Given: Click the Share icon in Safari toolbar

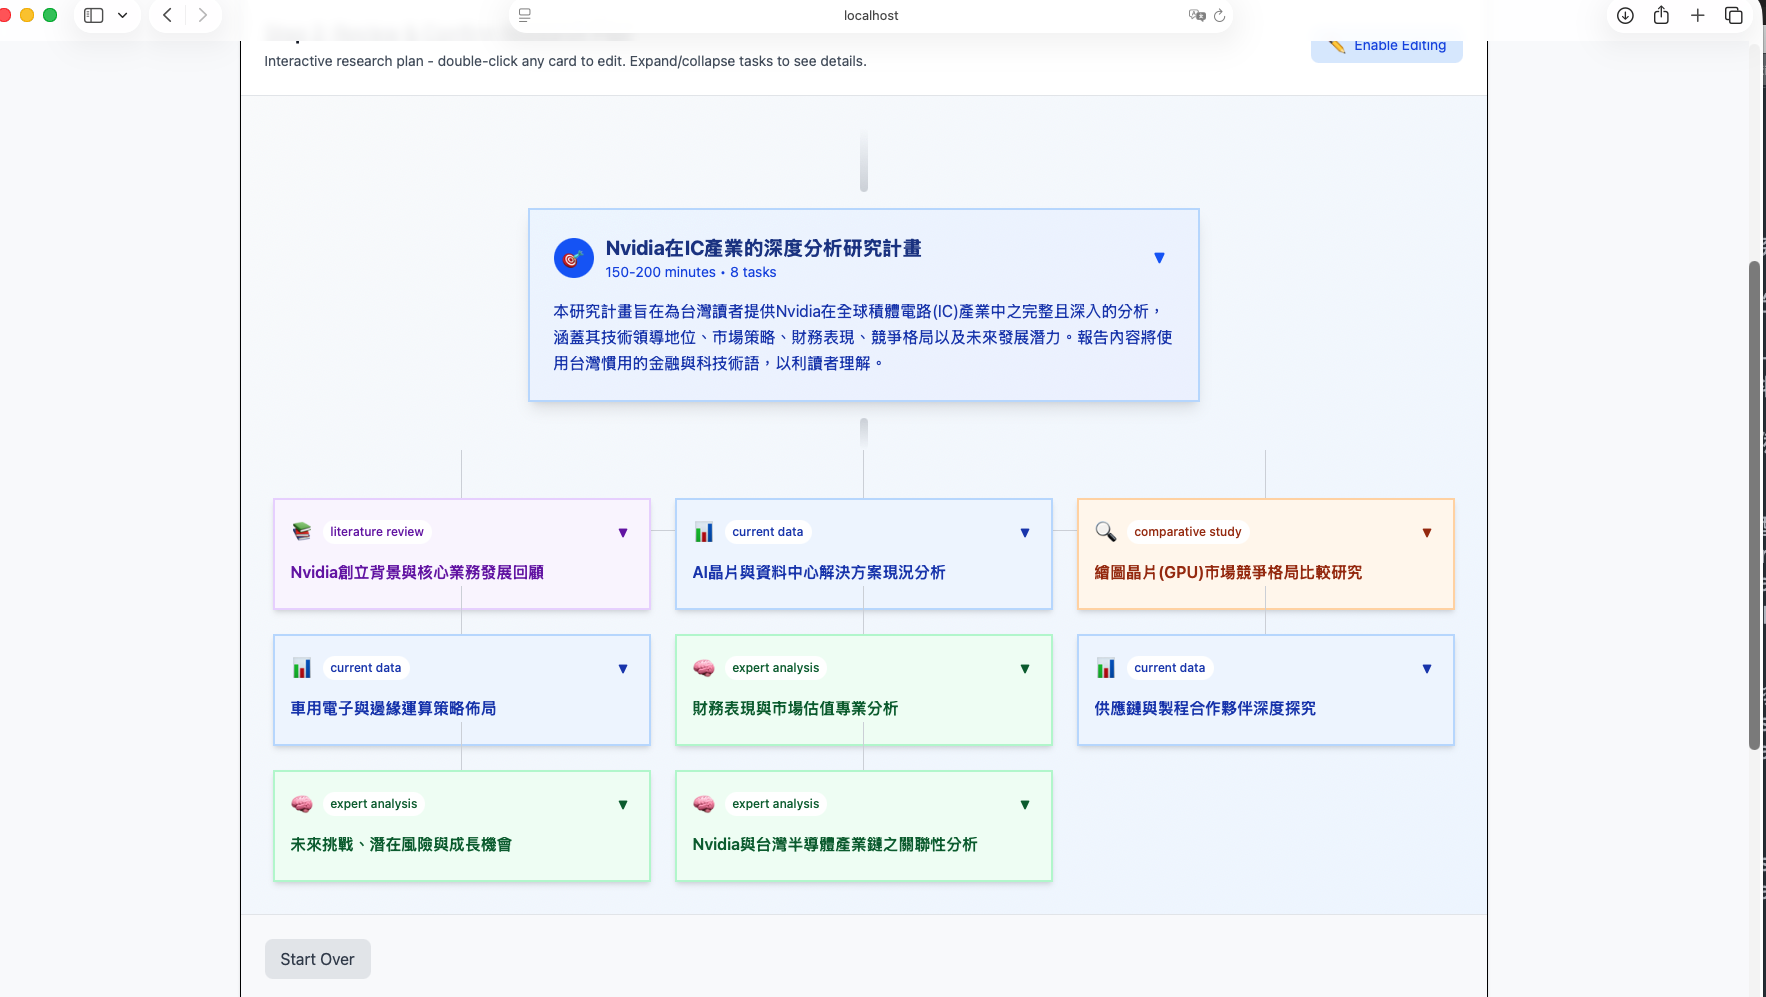Looking at the screenshot, I should click(1661, 15).
